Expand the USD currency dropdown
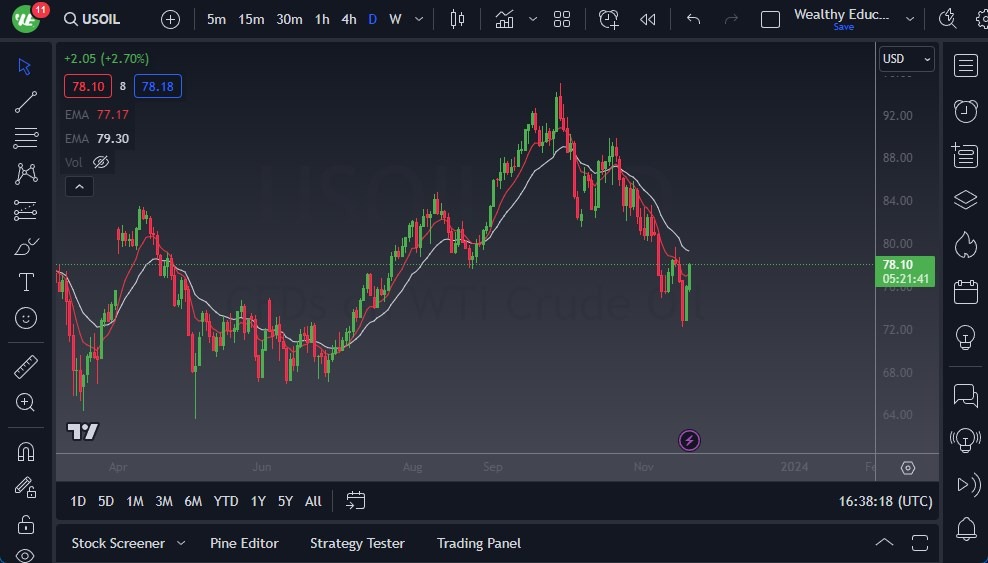 [x=906, y=59]
